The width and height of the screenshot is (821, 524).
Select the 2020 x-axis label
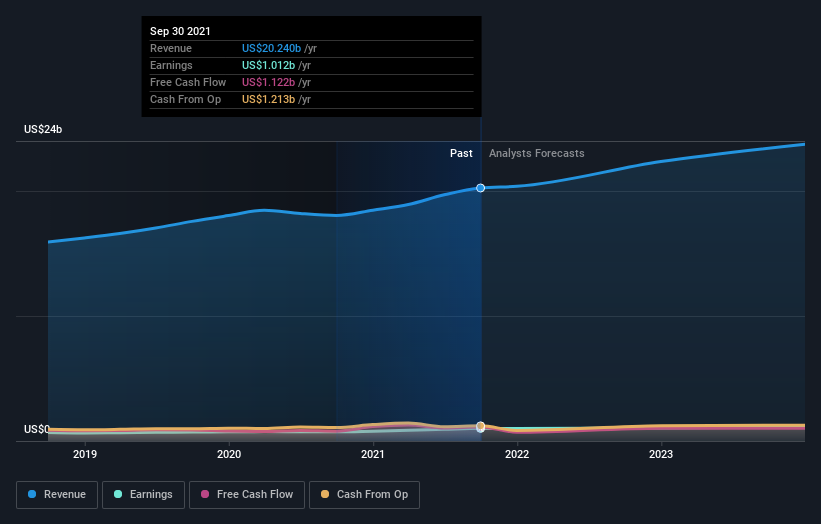(x=229, y=454)
